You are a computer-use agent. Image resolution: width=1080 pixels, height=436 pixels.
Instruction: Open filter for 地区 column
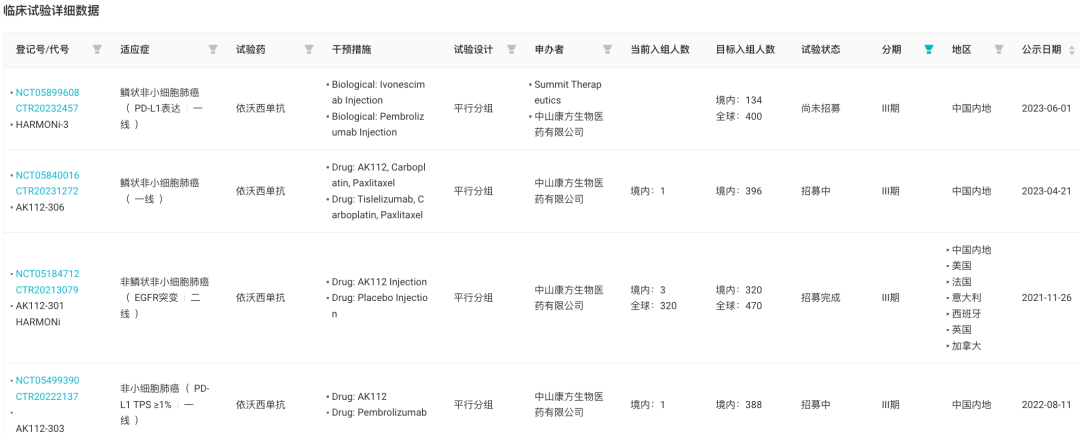click(997, 49)
